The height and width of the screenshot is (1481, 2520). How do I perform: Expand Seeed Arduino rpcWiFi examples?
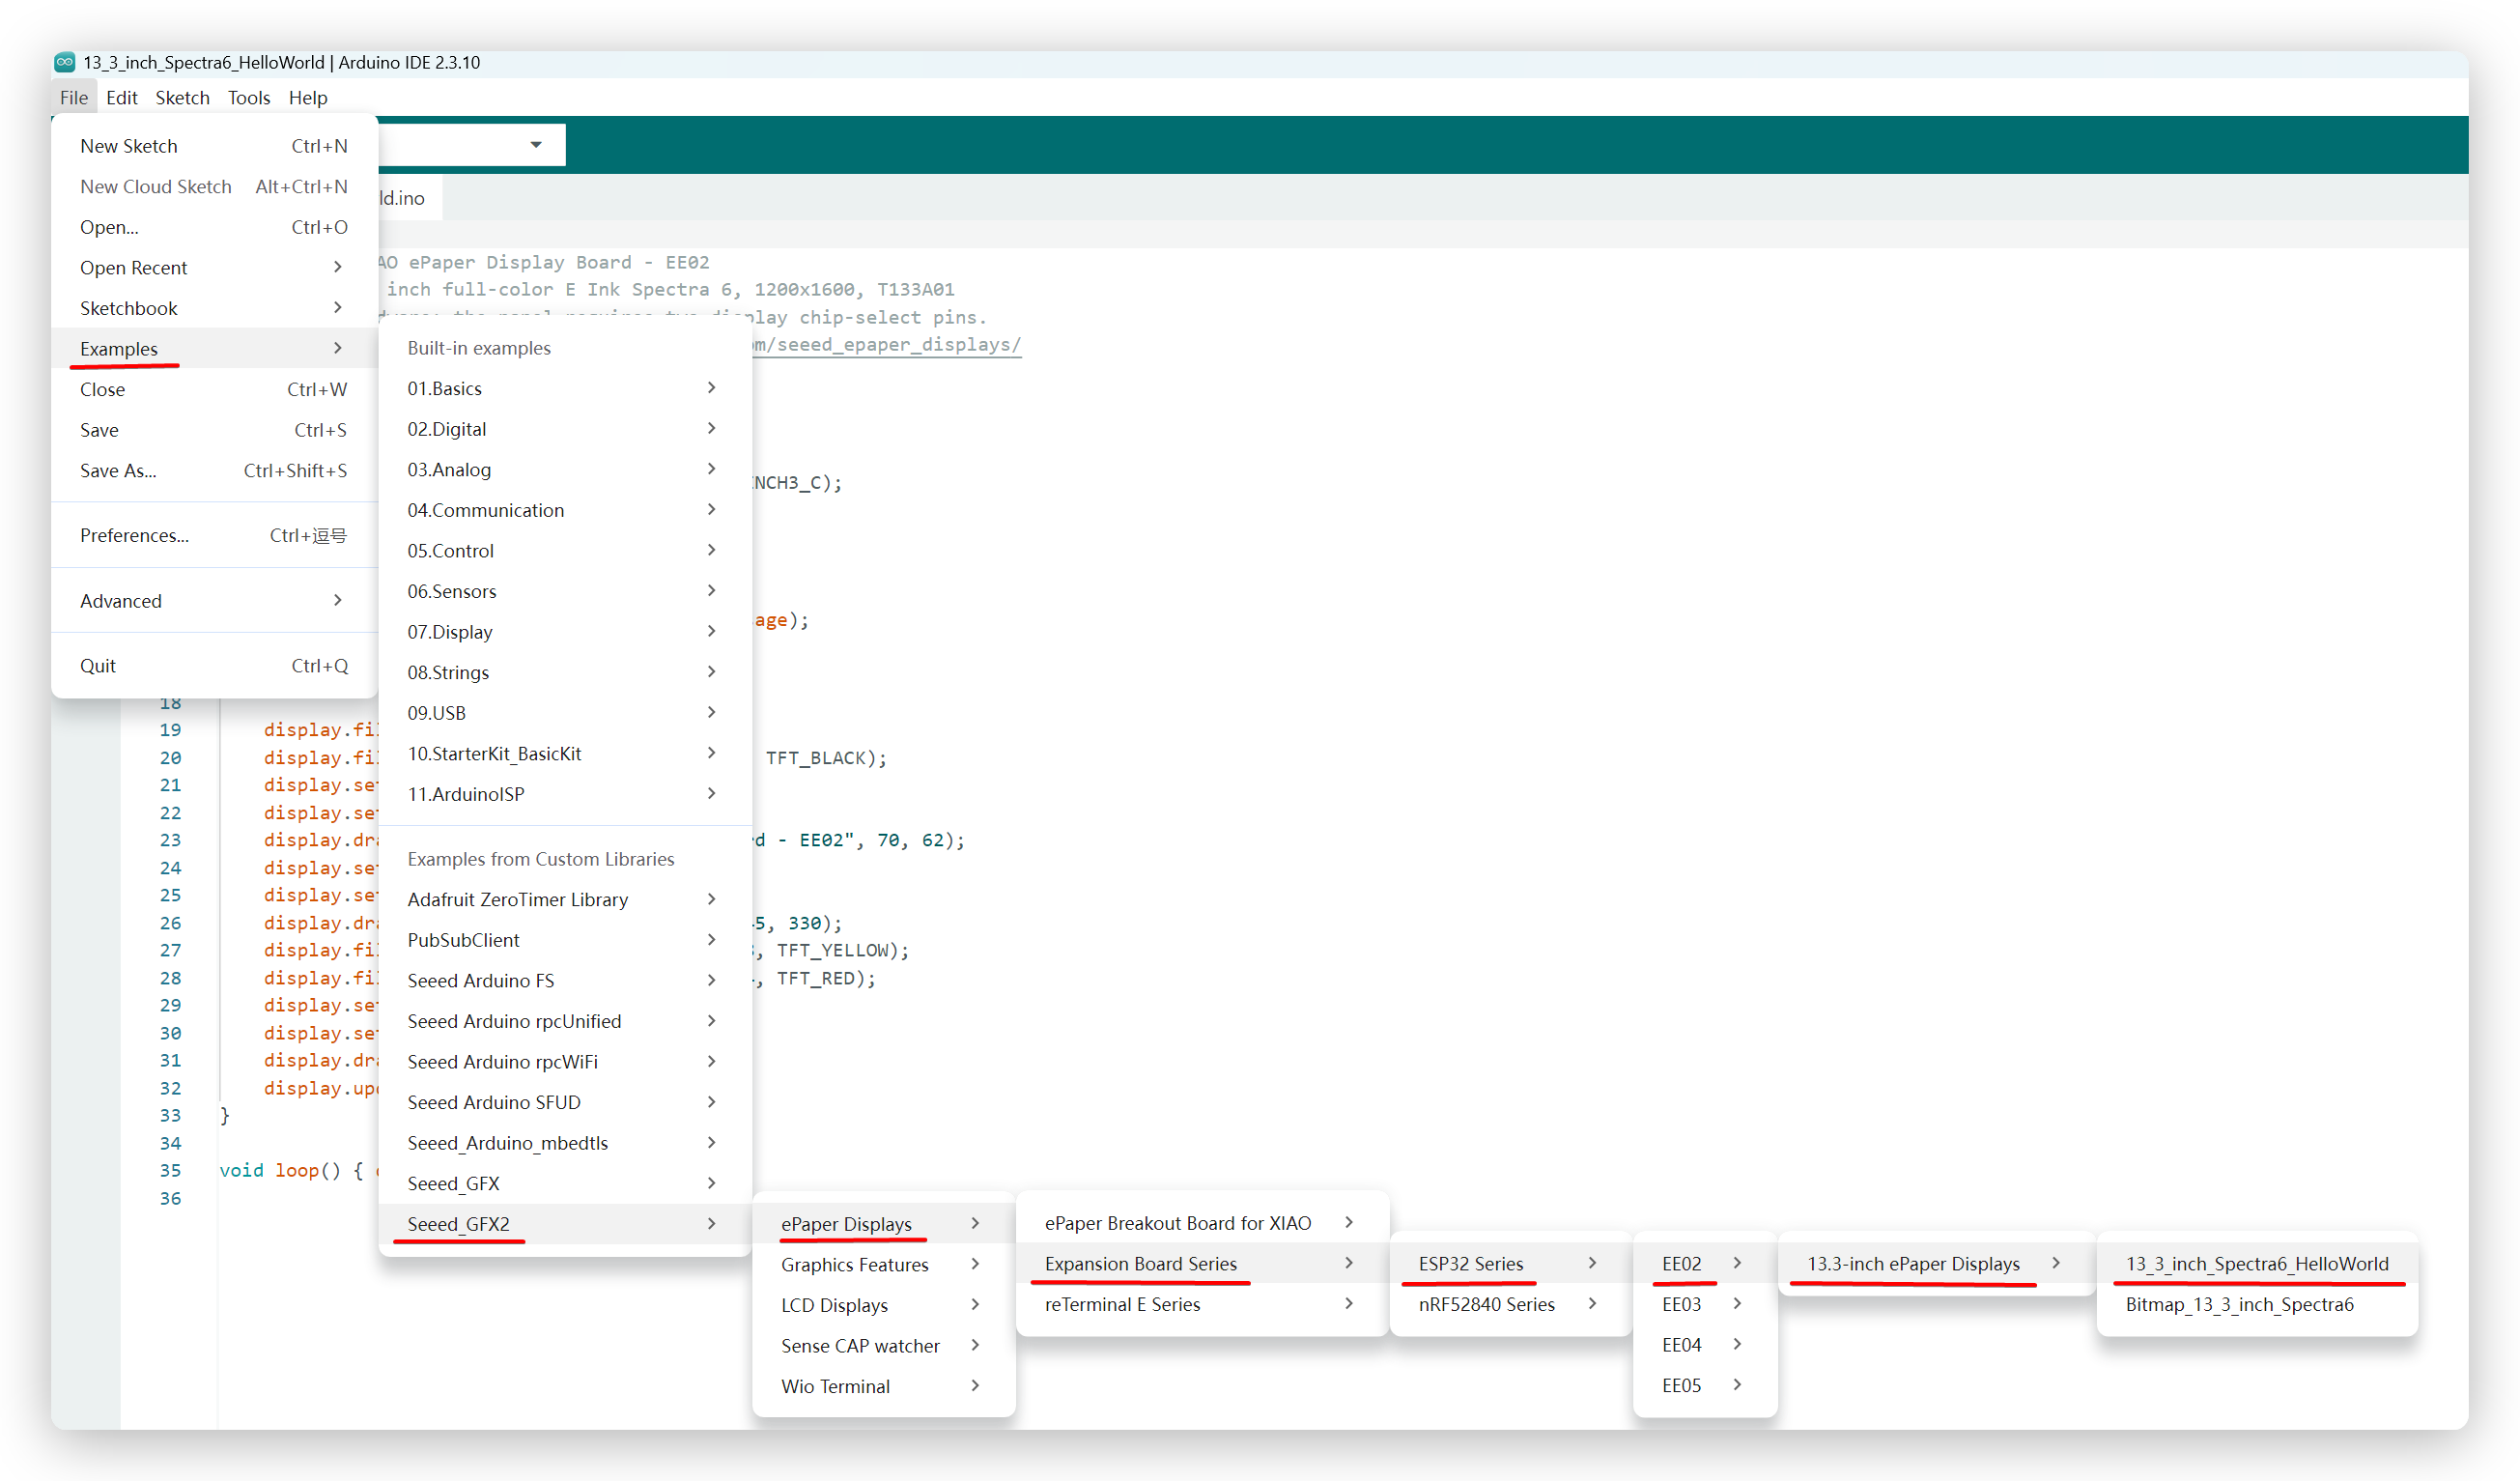(564, 1061)
